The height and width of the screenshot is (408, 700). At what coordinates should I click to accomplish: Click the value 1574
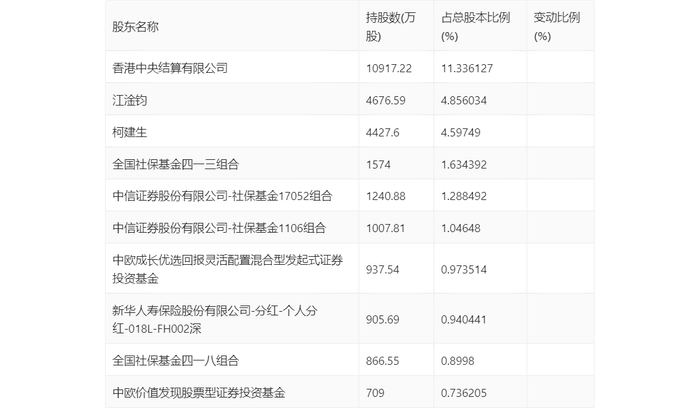pos(378,165)
